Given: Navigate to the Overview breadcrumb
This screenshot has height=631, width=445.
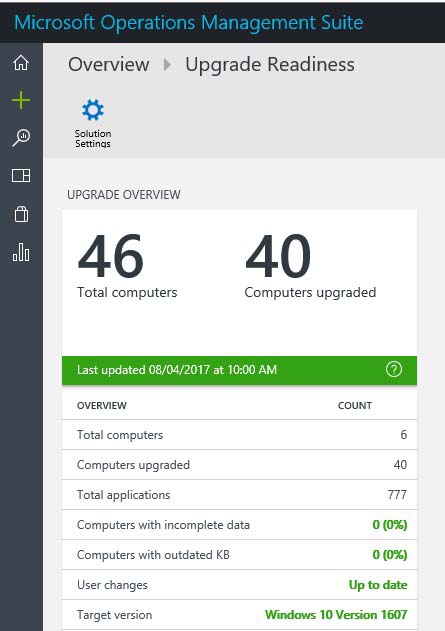Looking at the screenshot, I should click(109, 64).
